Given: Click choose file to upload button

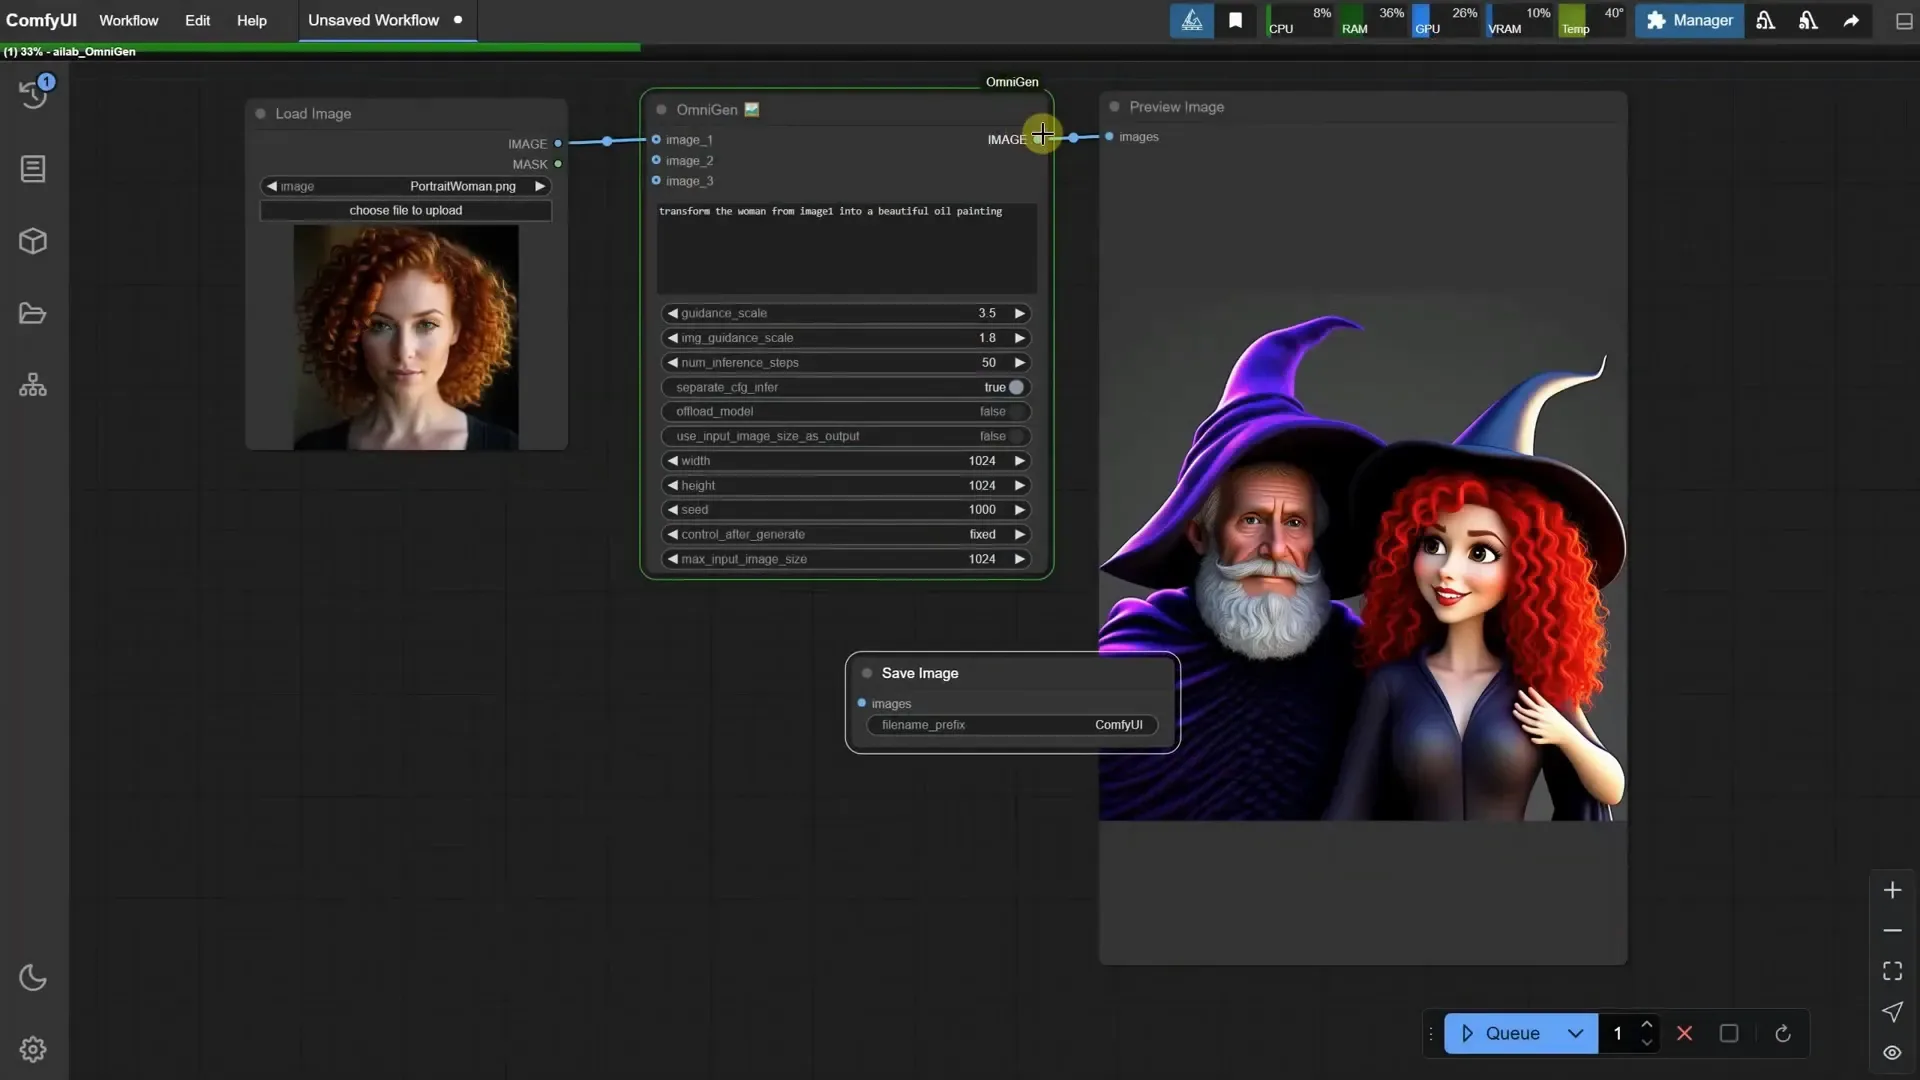Looking at the screenshot, I should click(x=406, y=210).
